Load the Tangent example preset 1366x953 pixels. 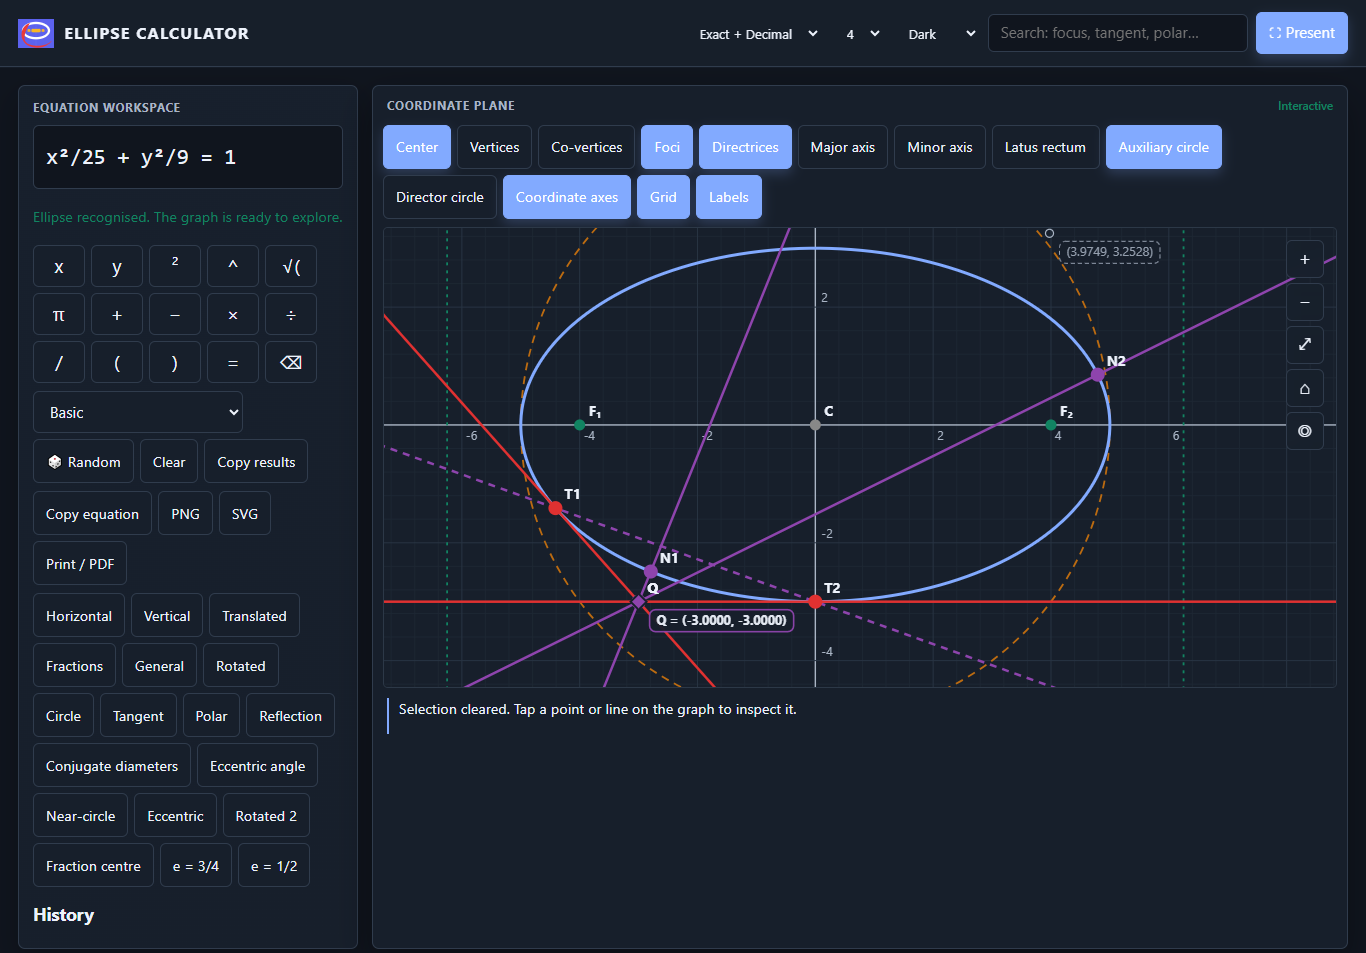click(138, 716)
